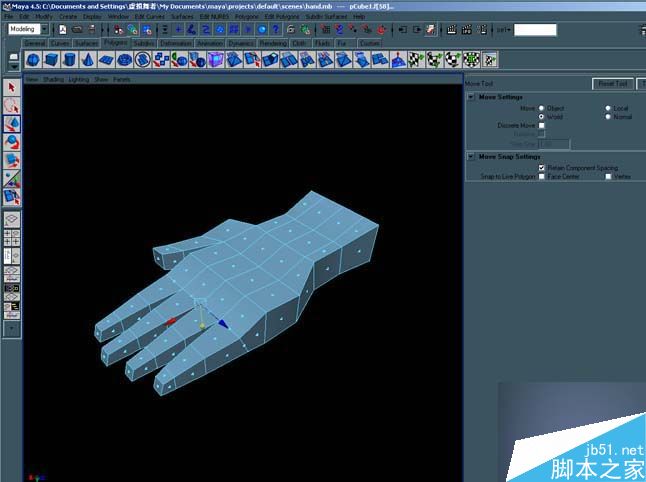This screenshot has height=482, width=646.
Task: Enable Vertex snap checkbox
Action: (608, 176)
